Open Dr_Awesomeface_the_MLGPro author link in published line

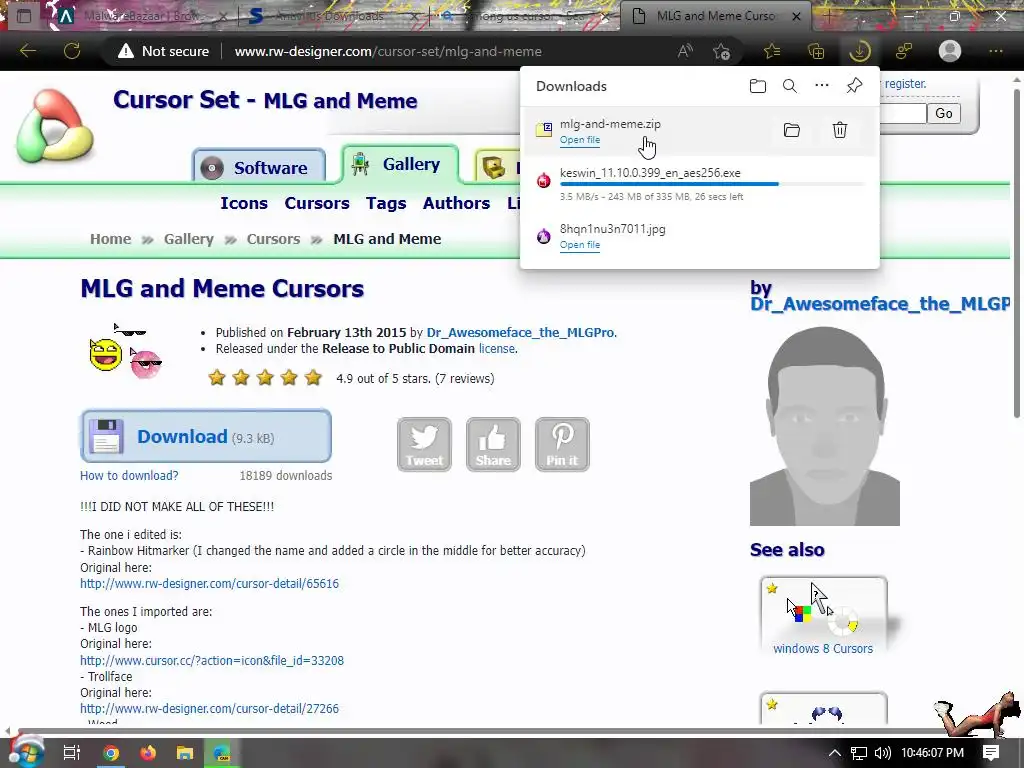520,332
